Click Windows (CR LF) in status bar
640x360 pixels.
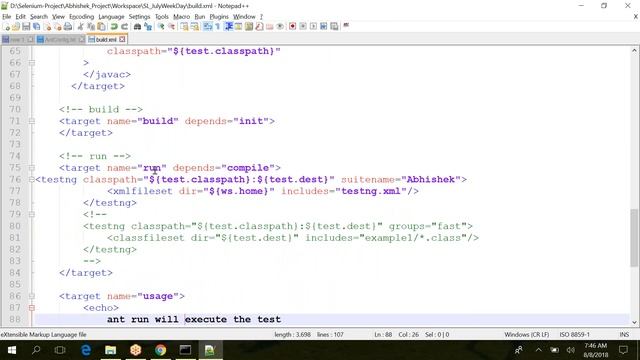tap(527, 334)
